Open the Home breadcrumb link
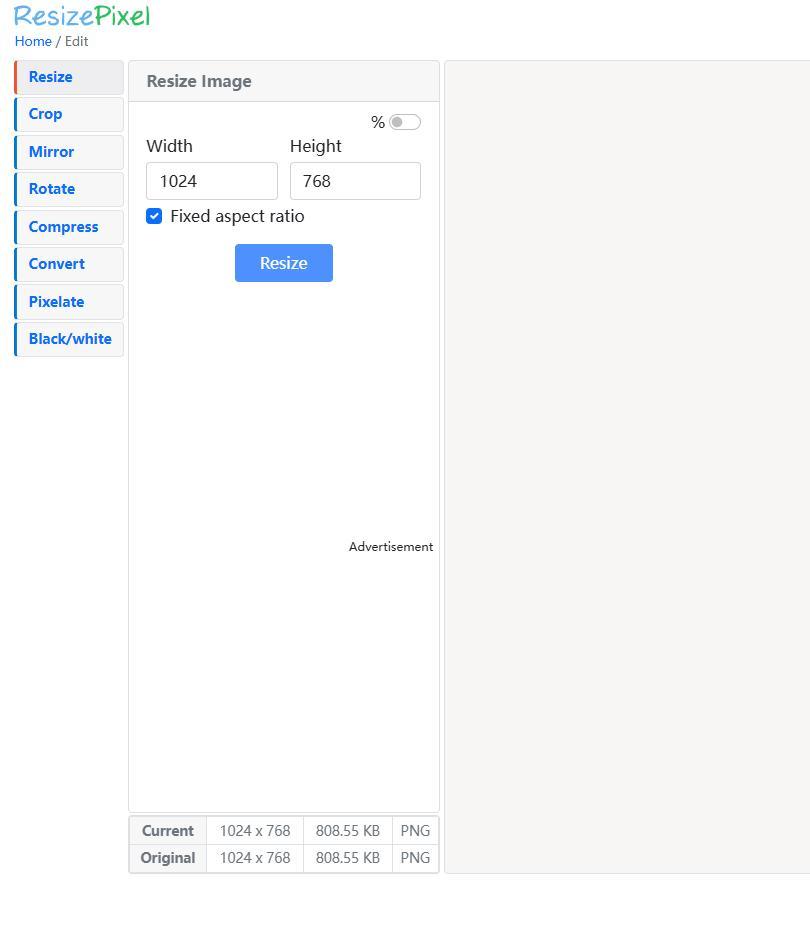The height and width of the screenshot is (929, 810). (33, 42)
